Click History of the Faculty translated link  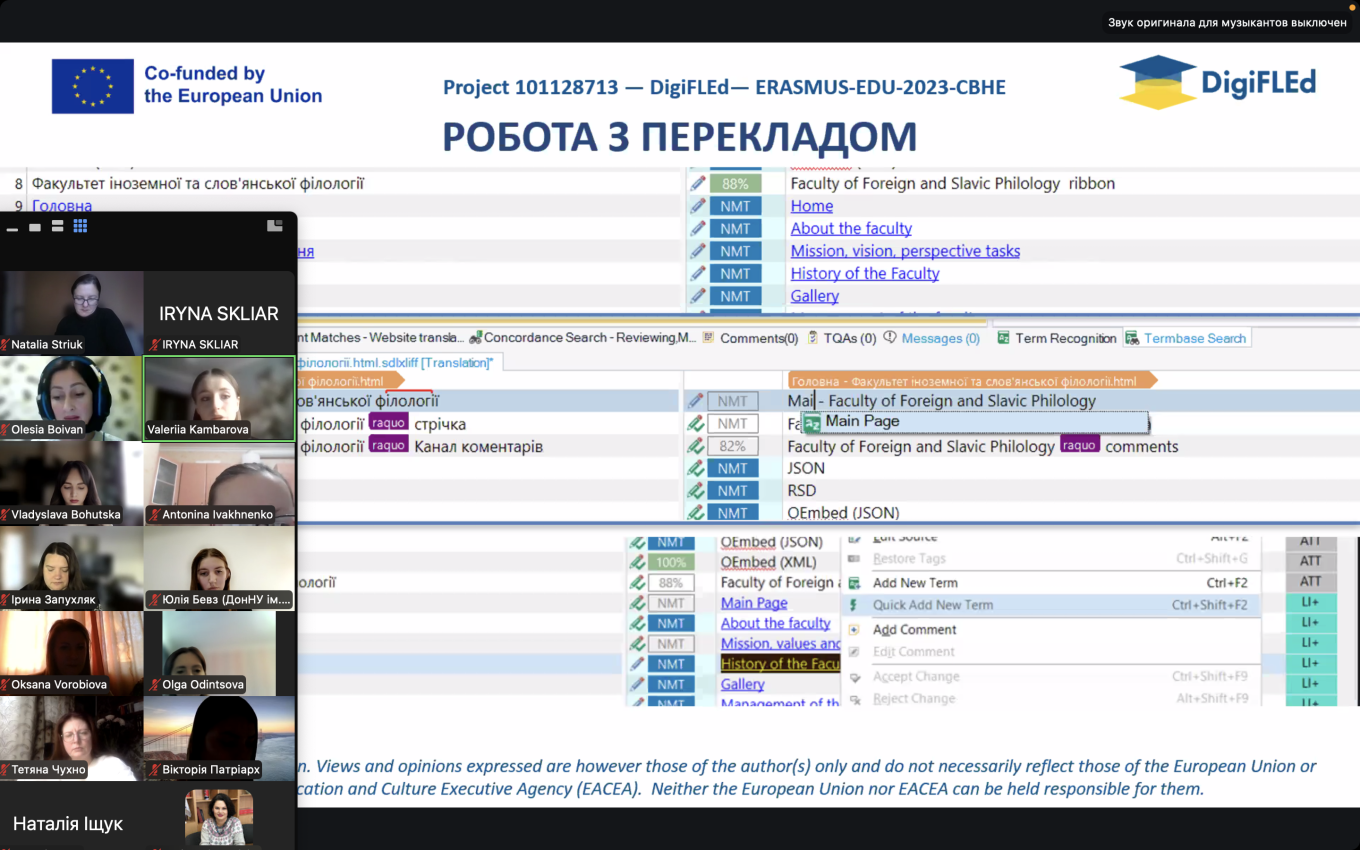pos(865,273)
